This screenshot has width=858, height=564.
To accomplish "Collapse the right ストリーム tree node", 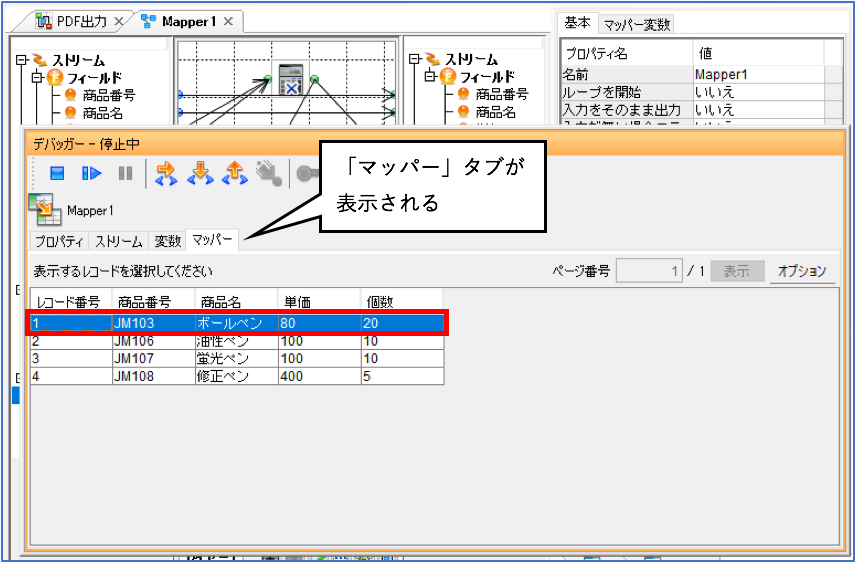I will (x=414, y=59).
